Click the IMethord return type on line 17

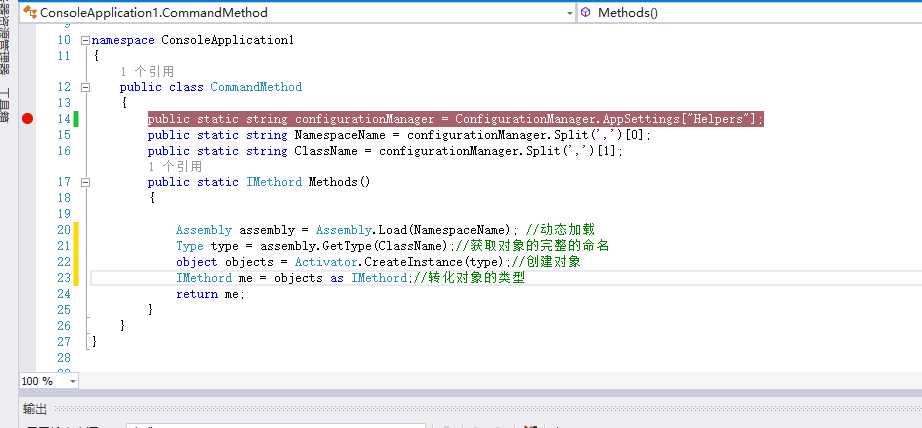pos(274,182)
